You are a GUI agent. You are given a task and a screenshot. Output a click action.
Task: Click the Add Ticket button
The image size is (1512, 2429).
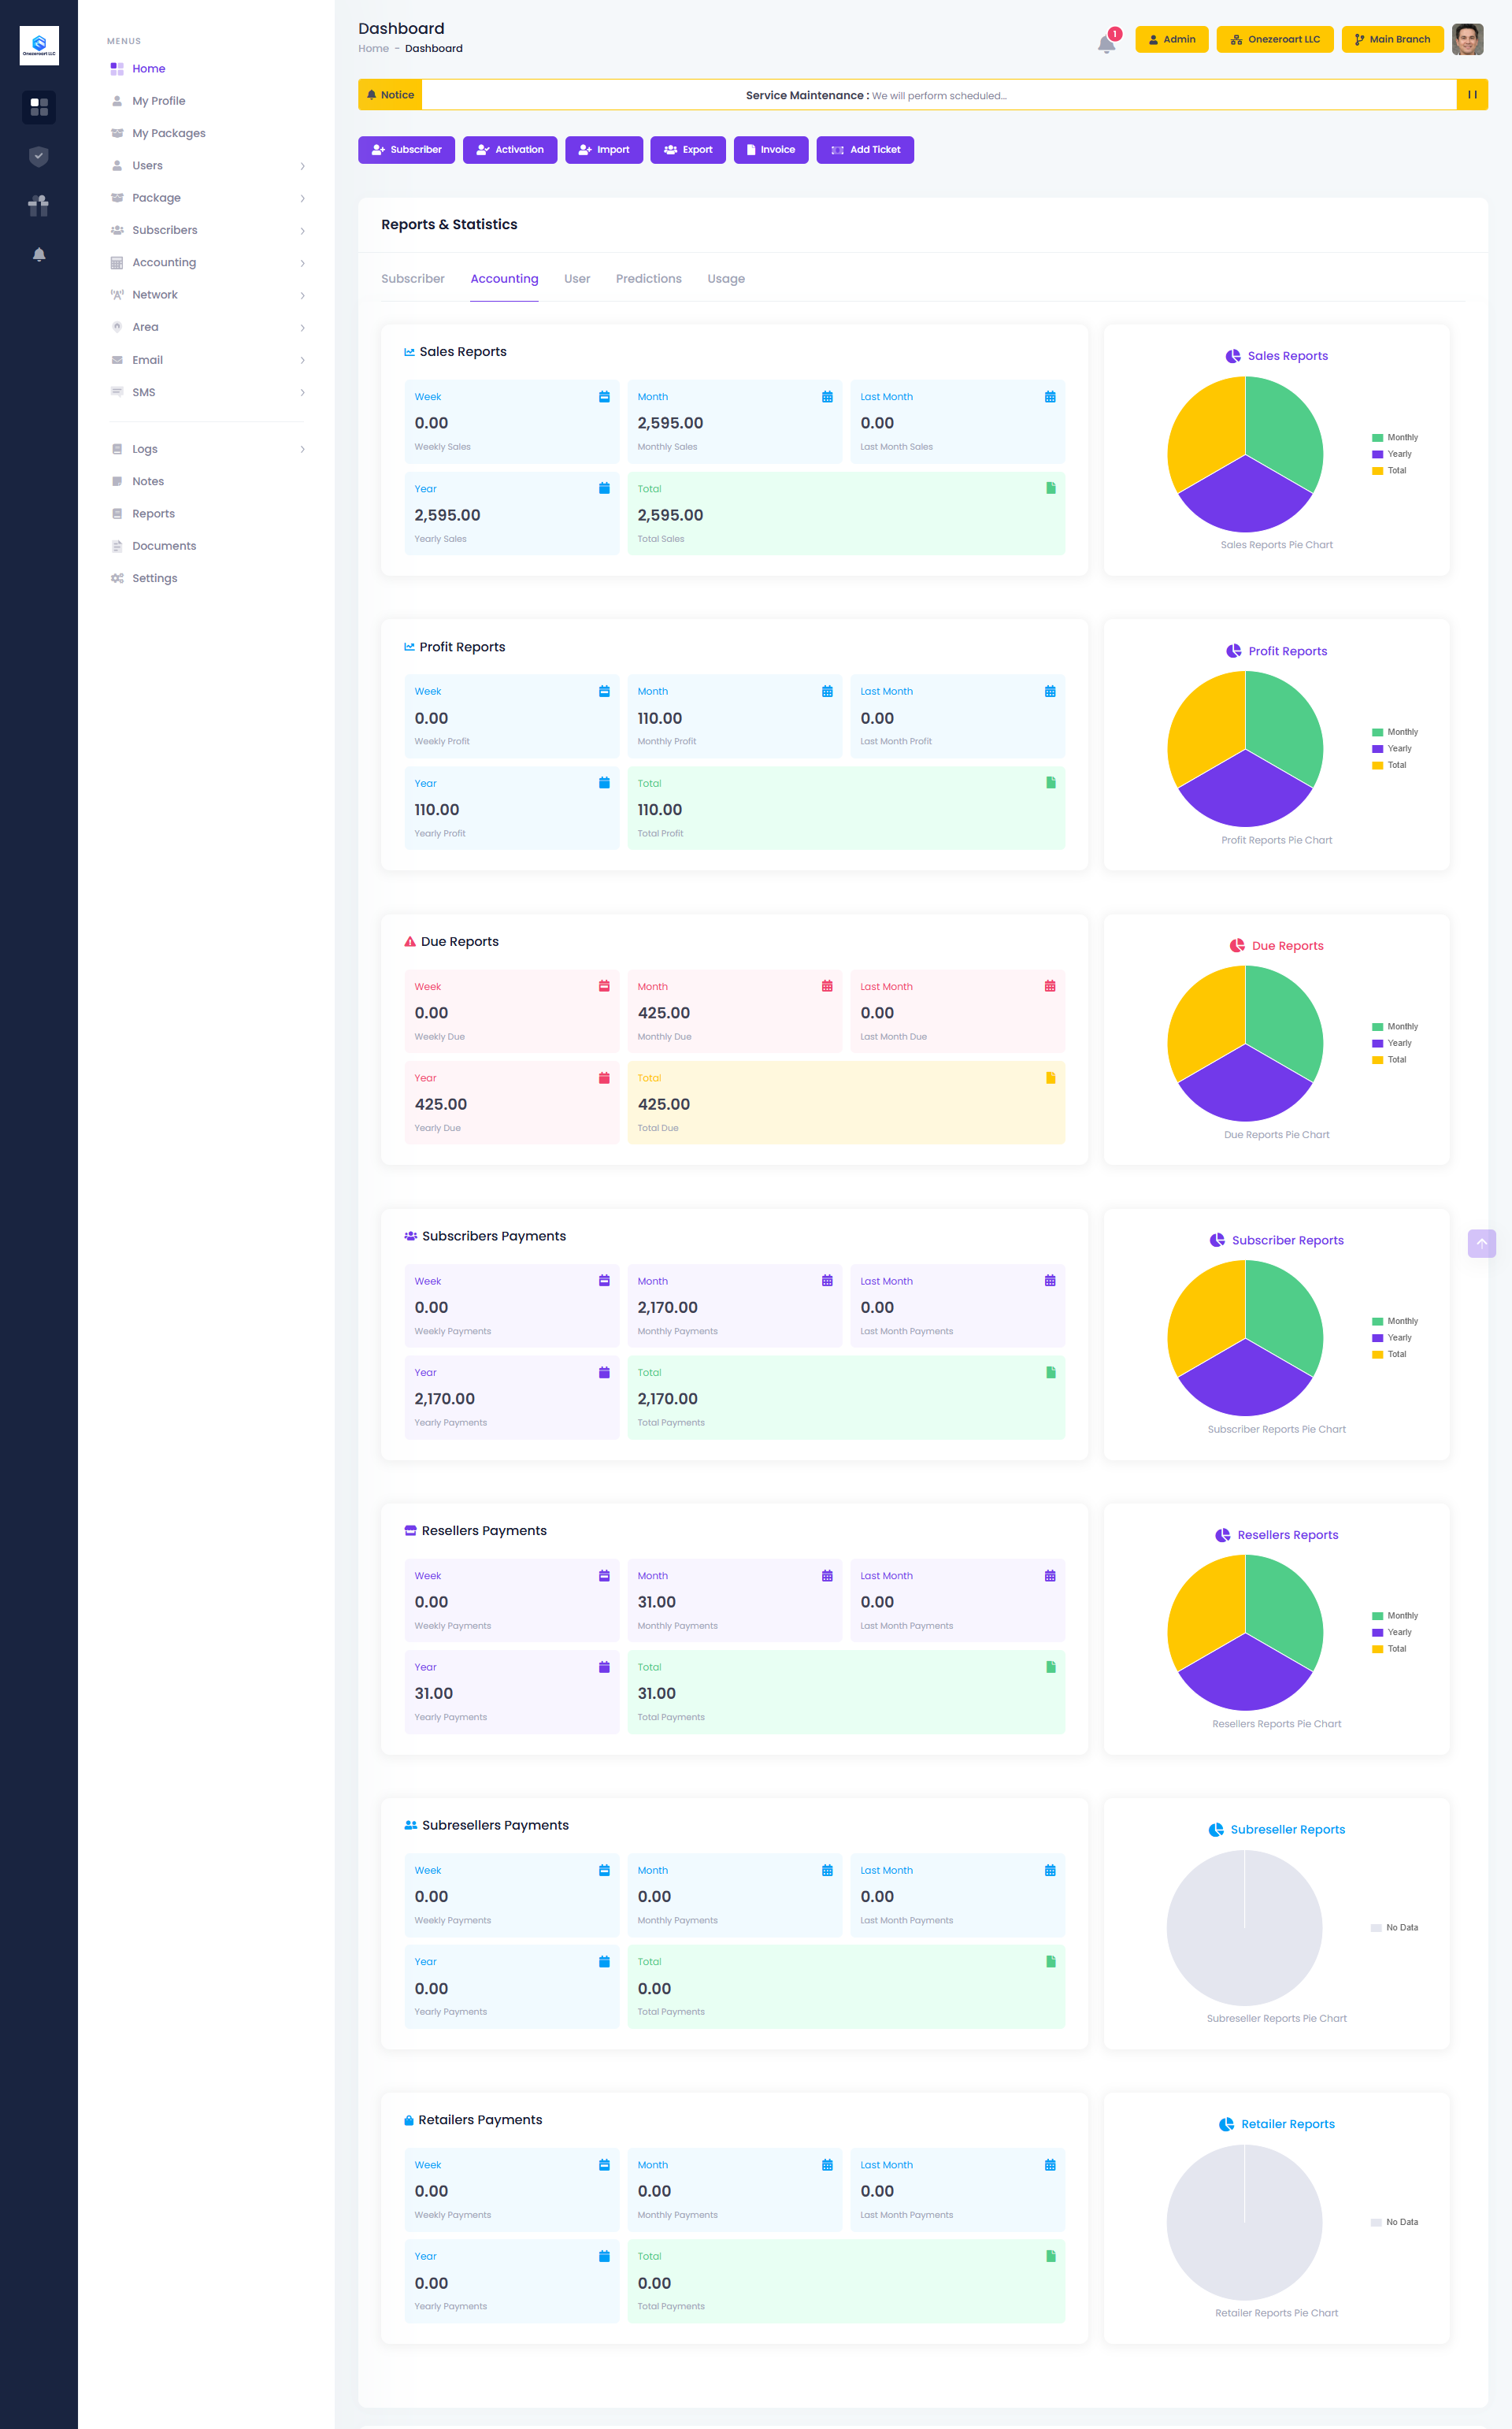(864, 150)
